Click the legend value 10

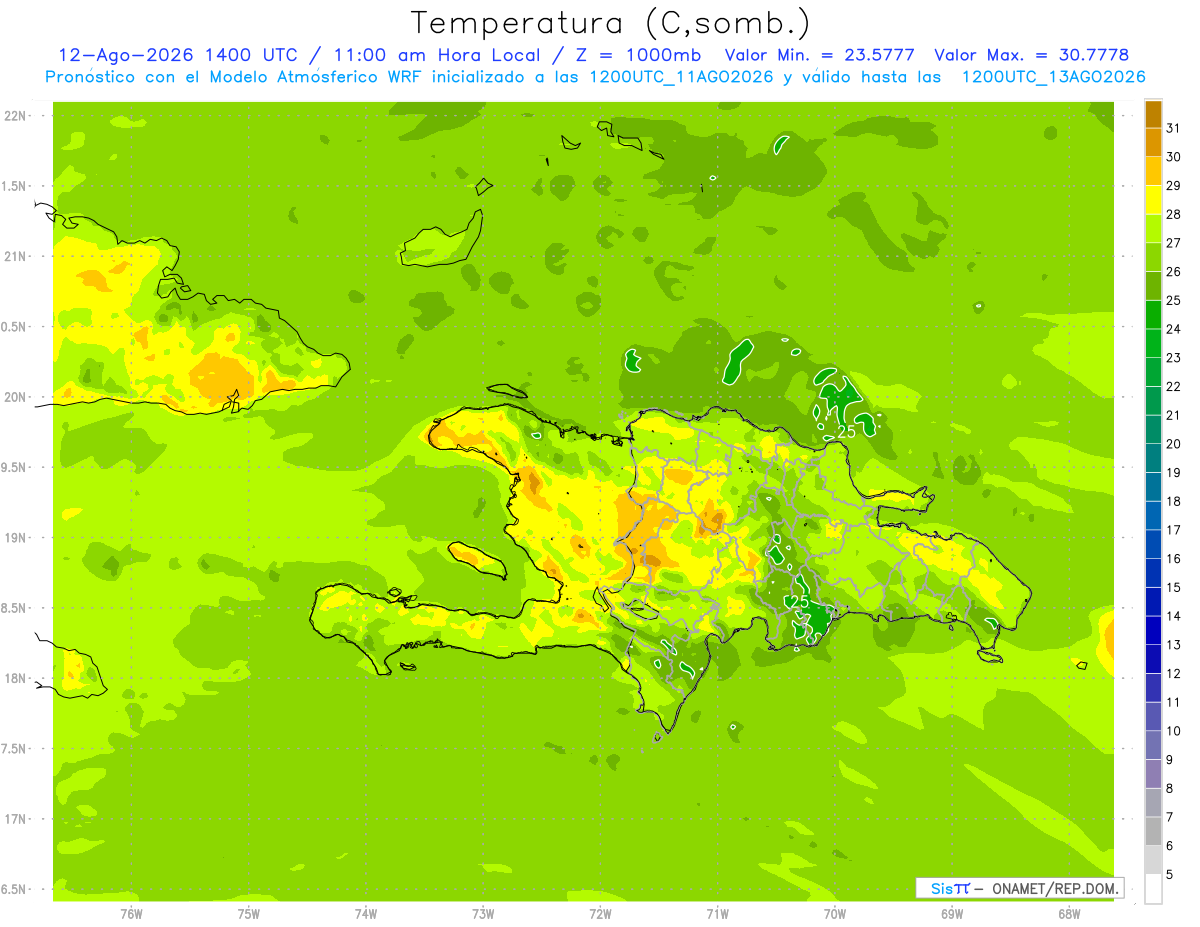[1174, 731]
